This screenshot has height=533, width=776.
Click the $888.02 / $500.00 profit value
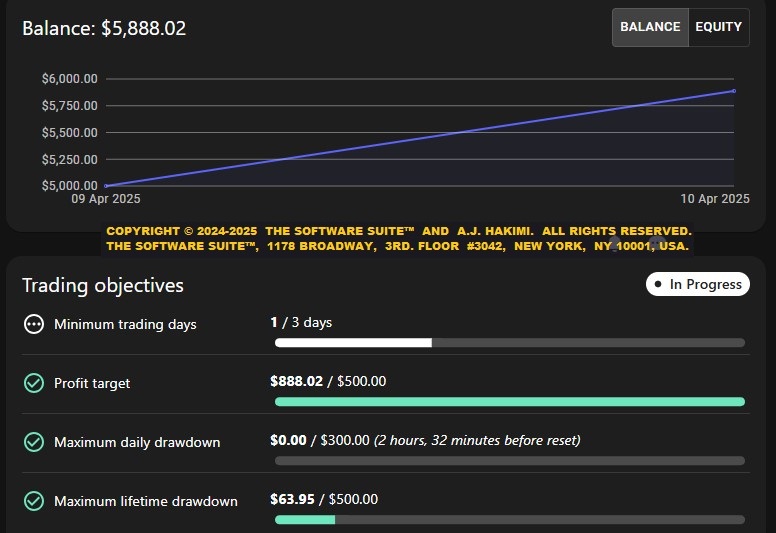coord(328,381)
